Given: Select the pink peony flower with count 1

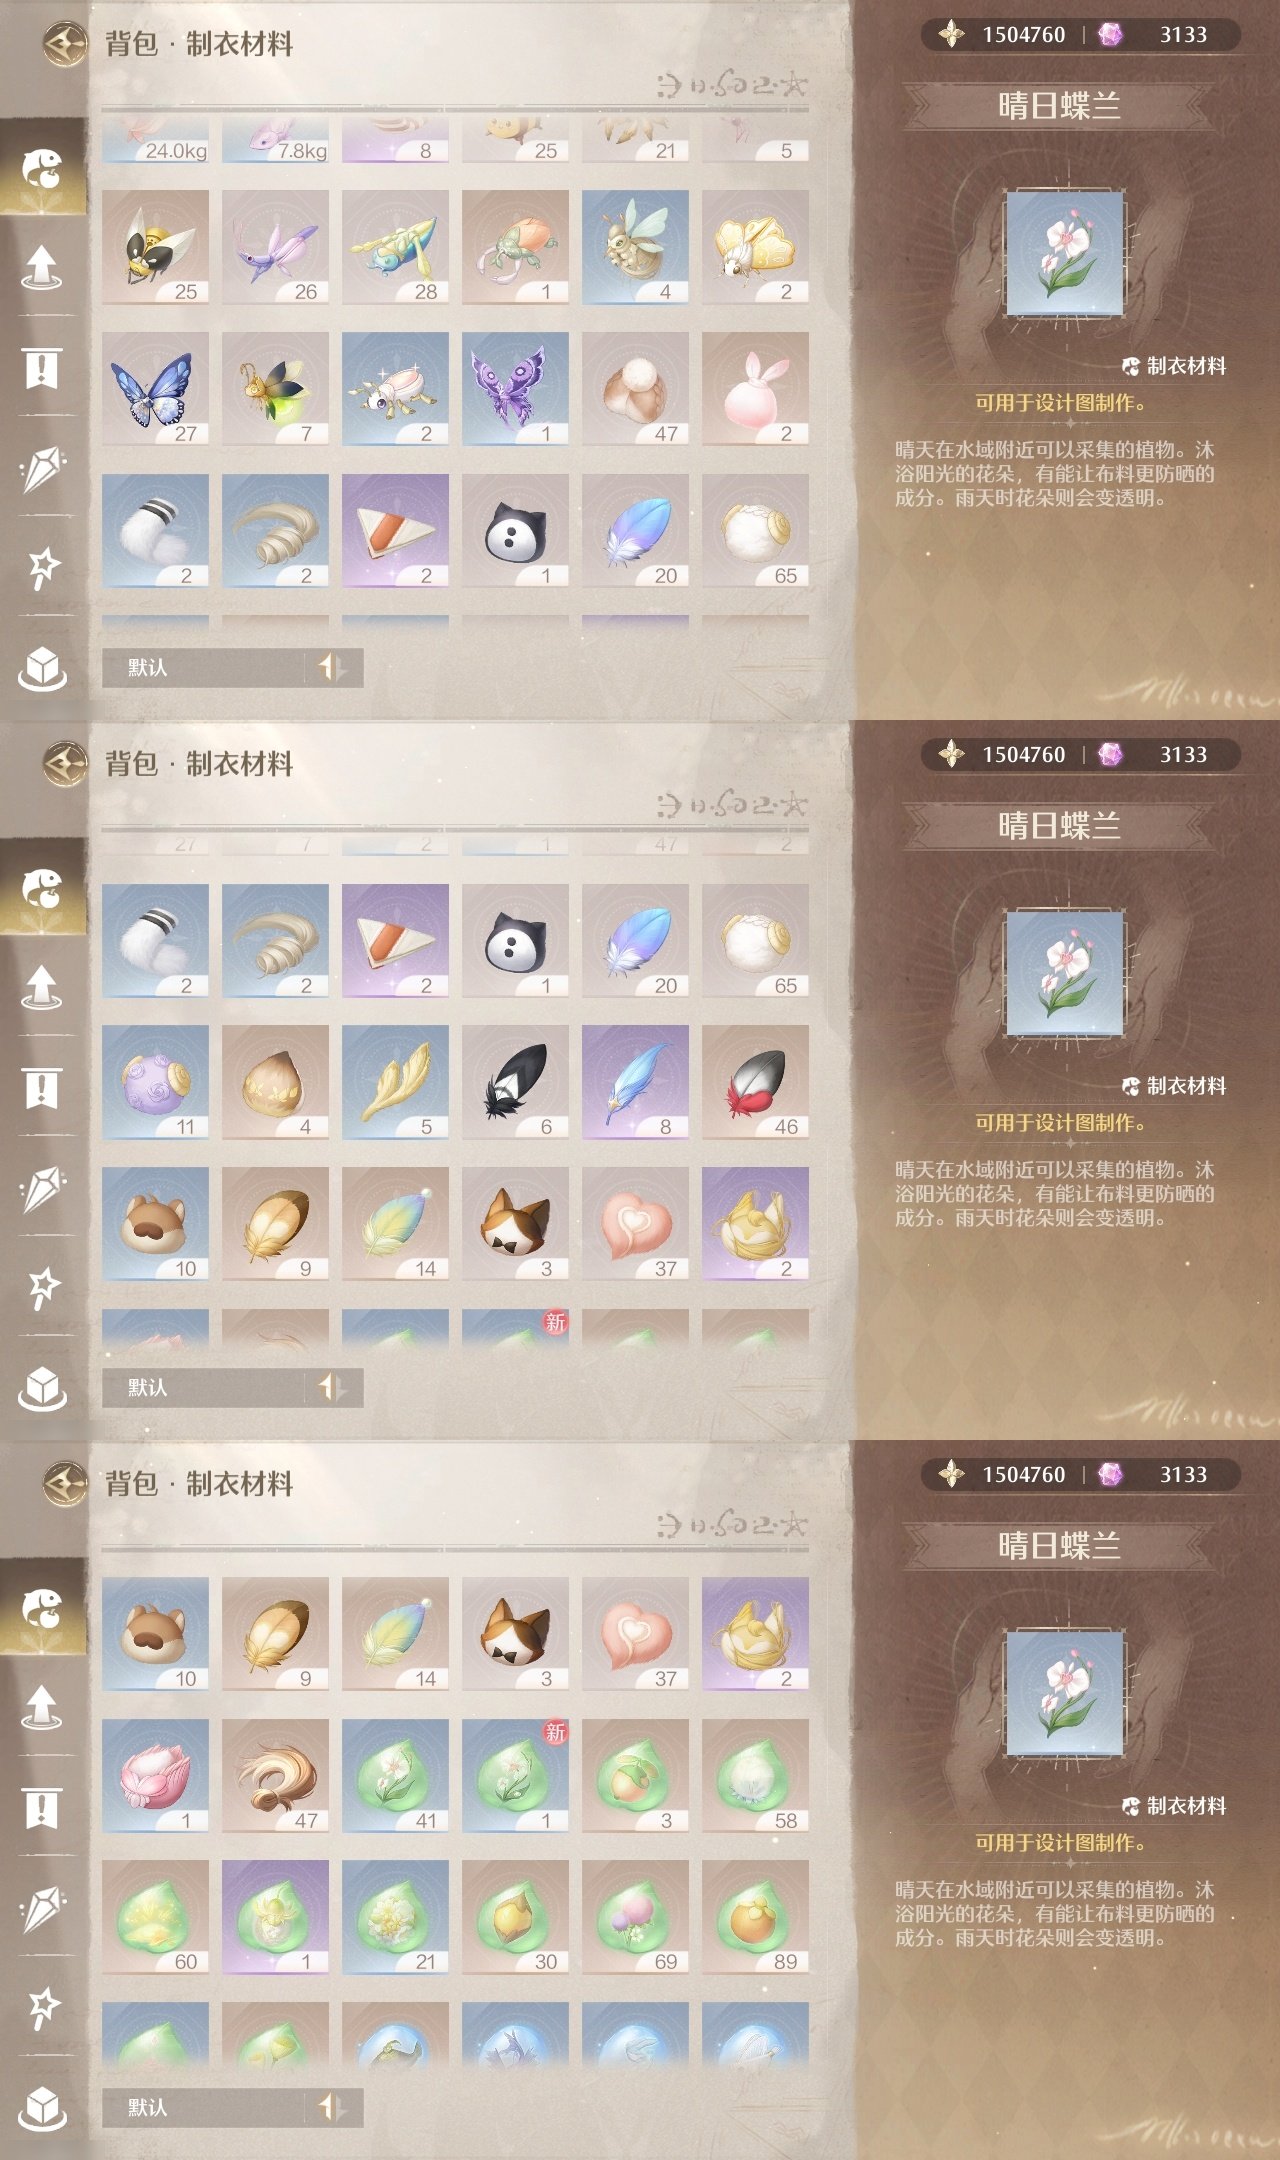Looking at the screenshot, I should (155, 1776).
